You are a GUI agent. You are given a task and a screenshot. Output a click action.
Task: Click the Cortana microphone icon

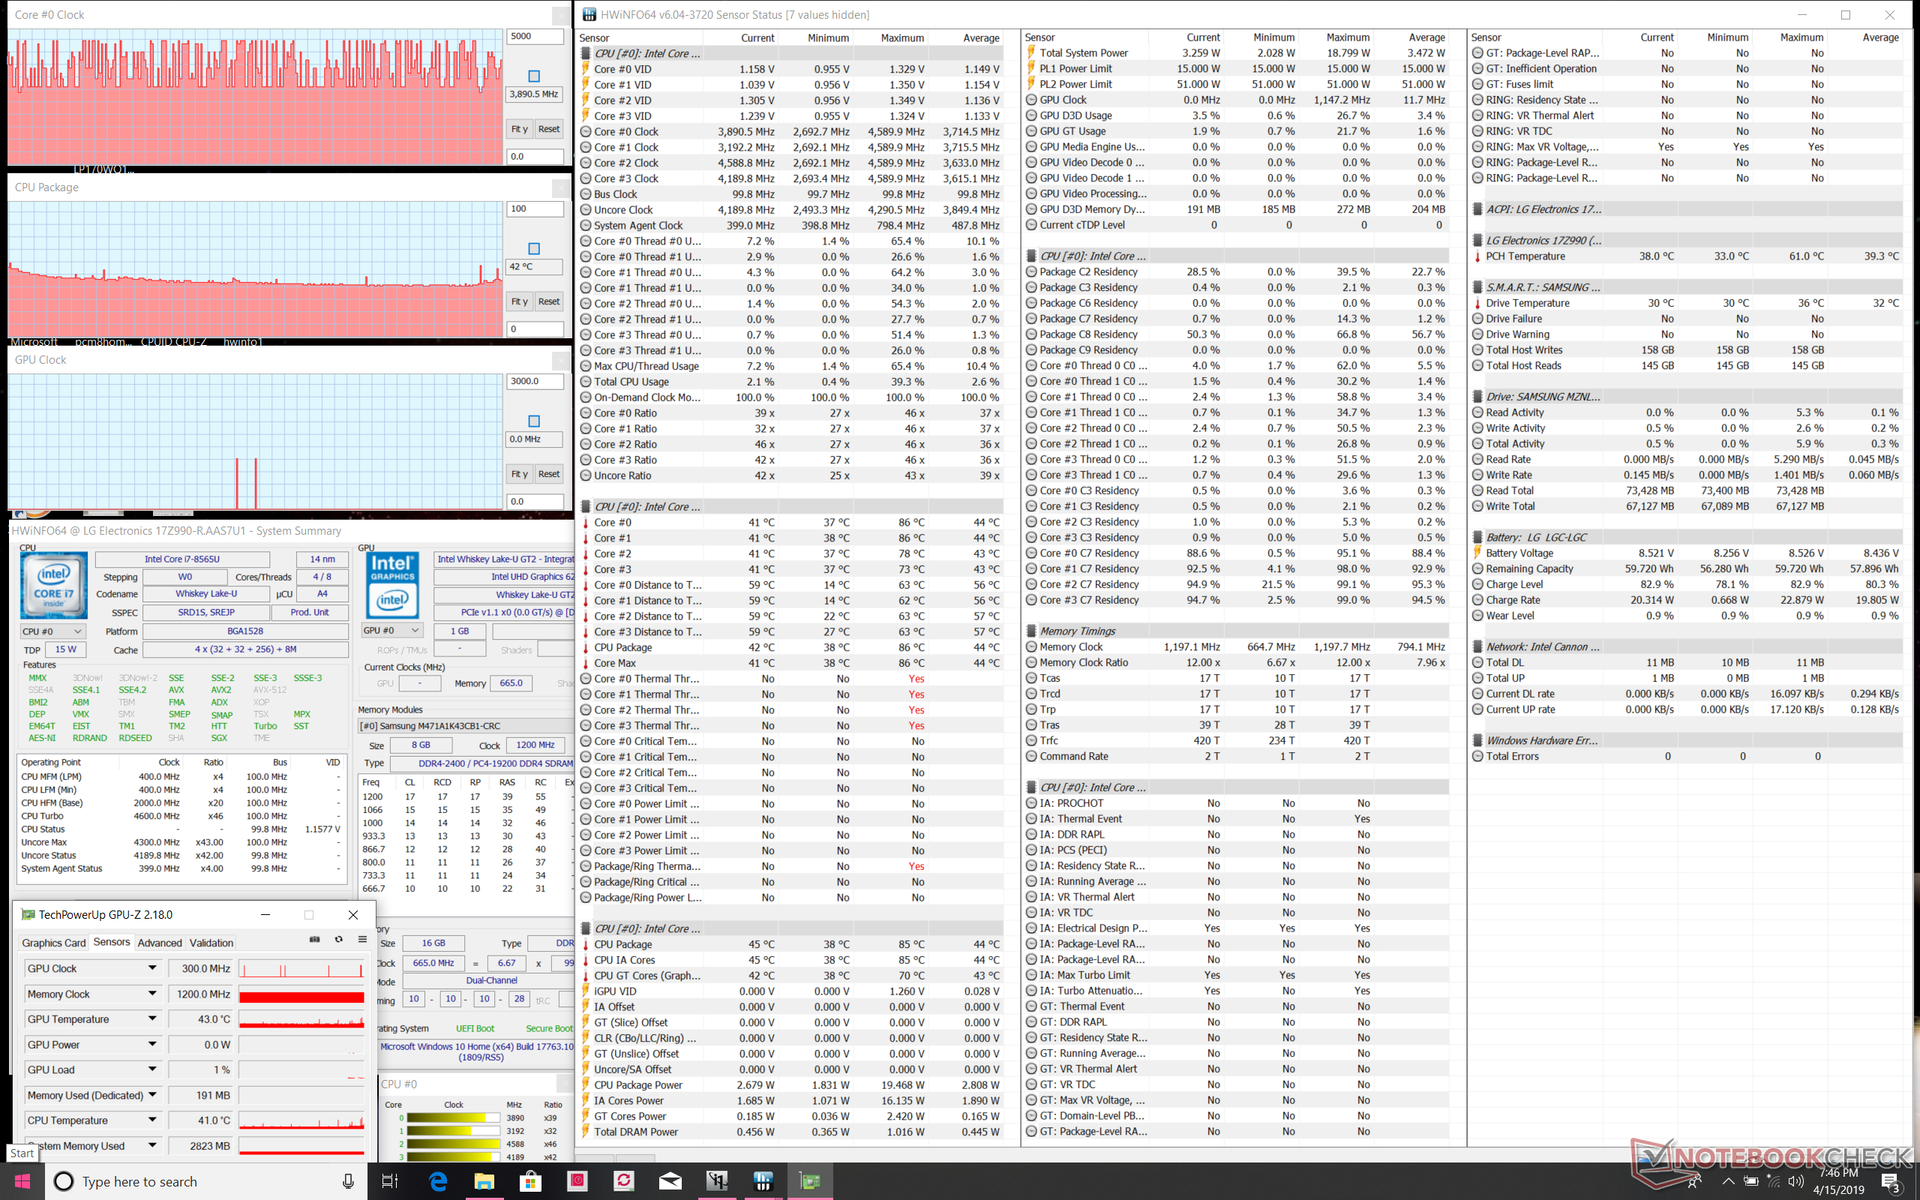(348, 1181)
